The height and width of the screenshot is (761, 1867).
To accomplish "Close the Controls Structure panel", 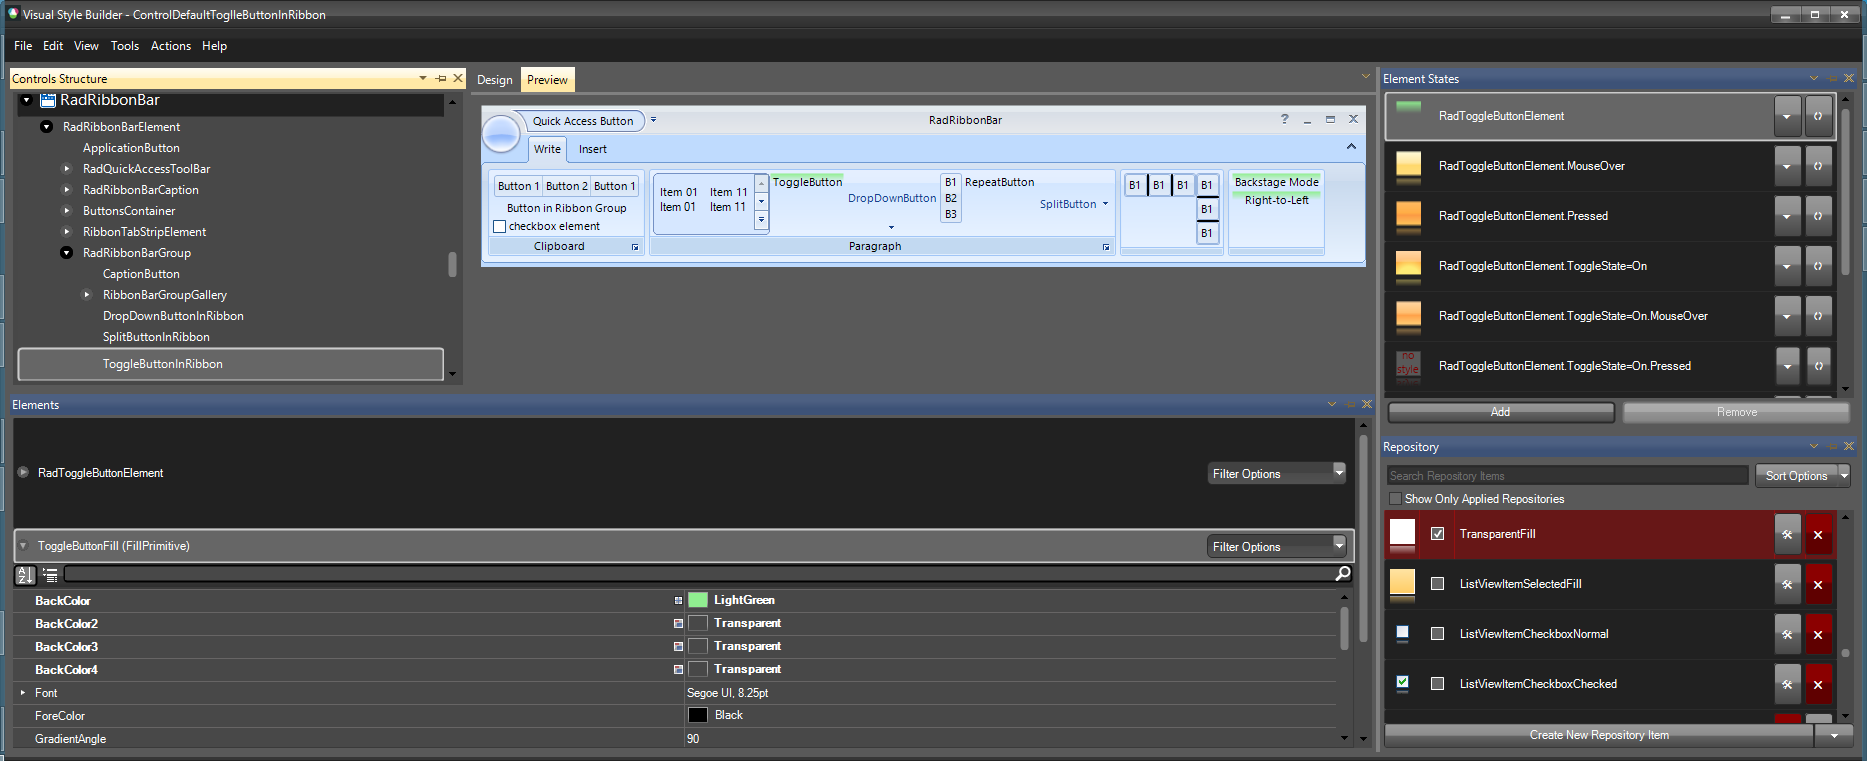I will point(458,78).
